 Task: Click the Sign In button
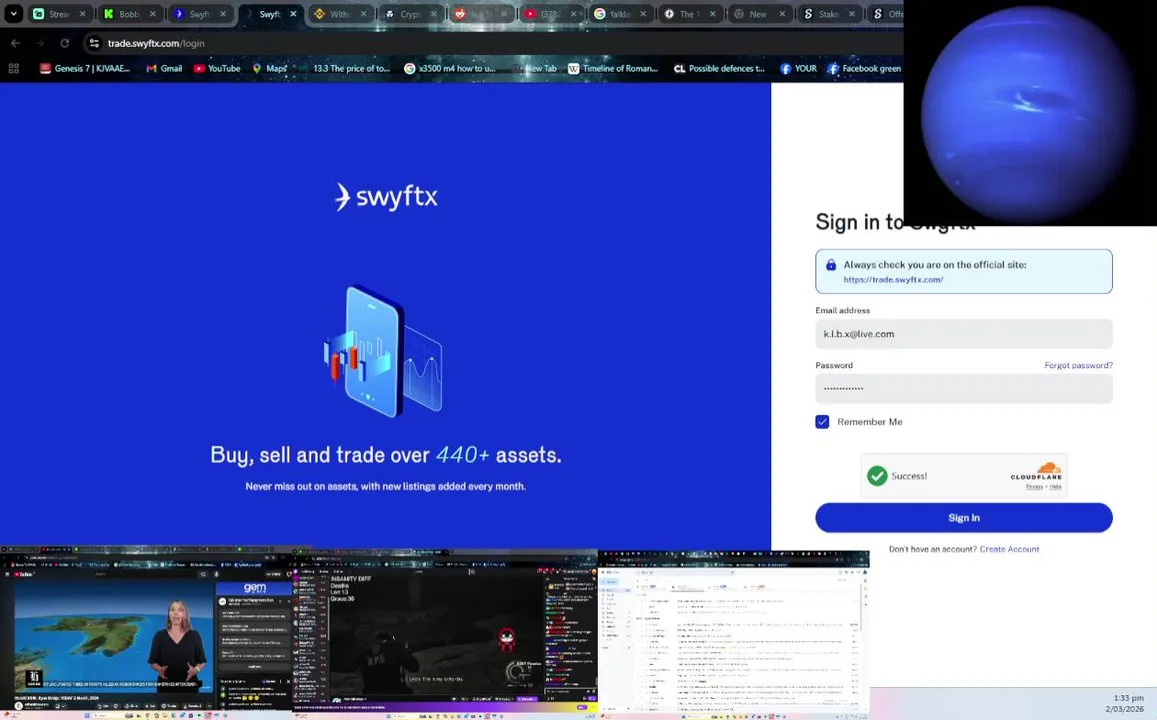[x=964, y=518]
